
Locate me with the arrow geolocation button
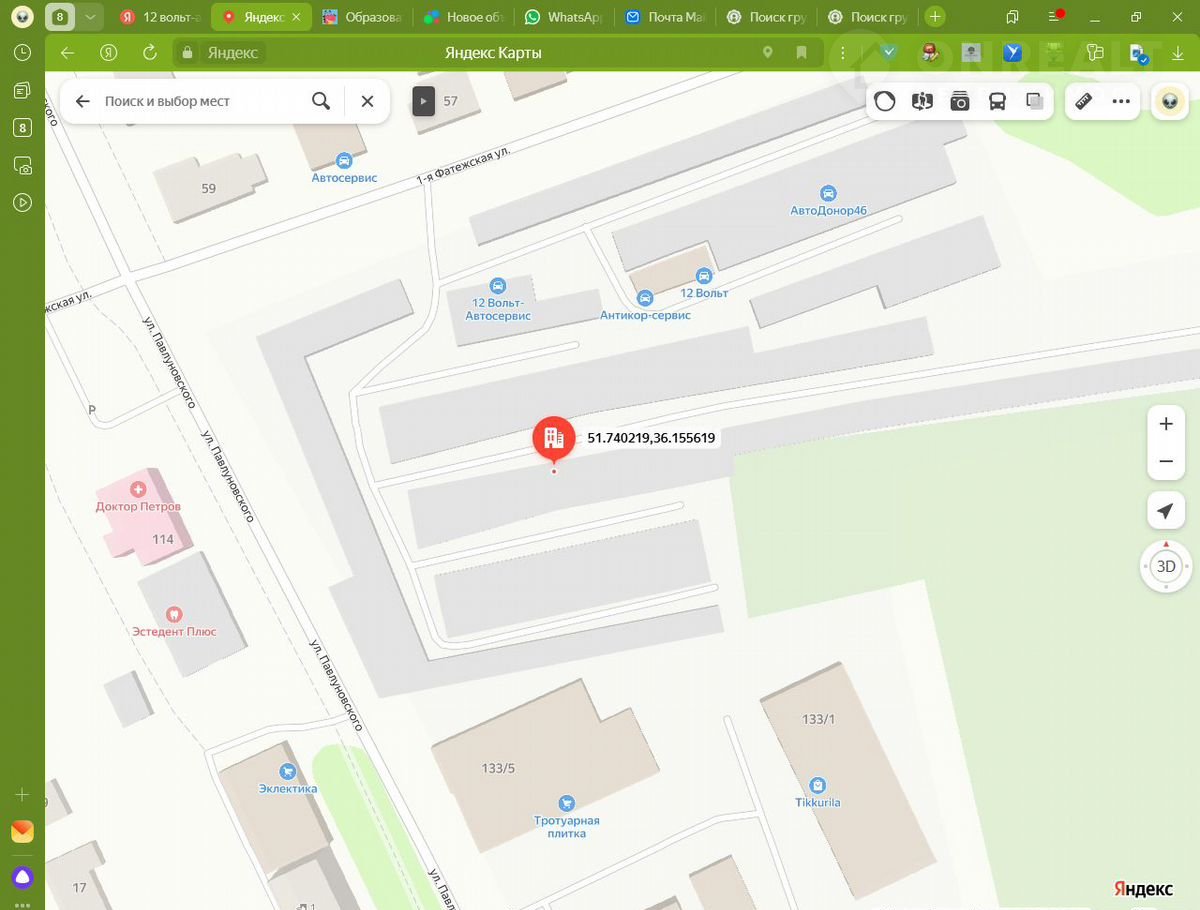click(x=1165, y=511)
